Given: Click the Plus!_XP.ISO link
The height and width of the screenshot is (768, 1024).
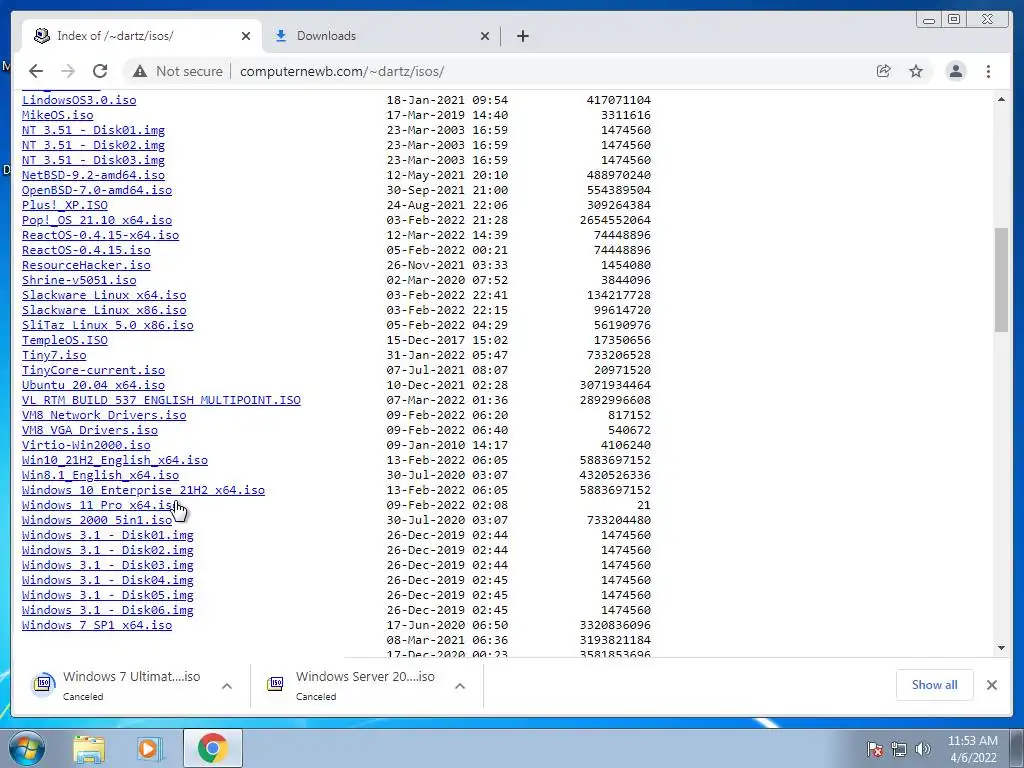Looking at the screenshot, I should click(x=65, y=205).
